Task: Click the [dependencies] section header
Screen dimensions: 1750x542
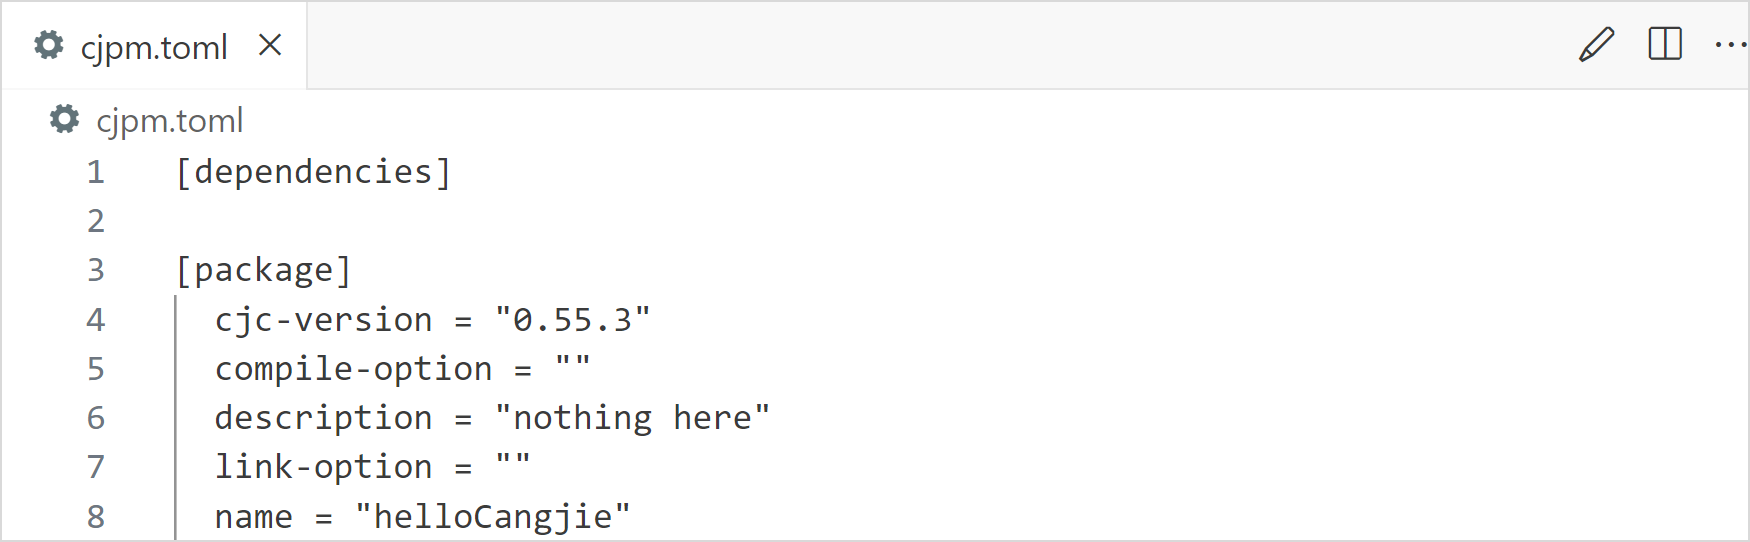Action: (313, 172)
